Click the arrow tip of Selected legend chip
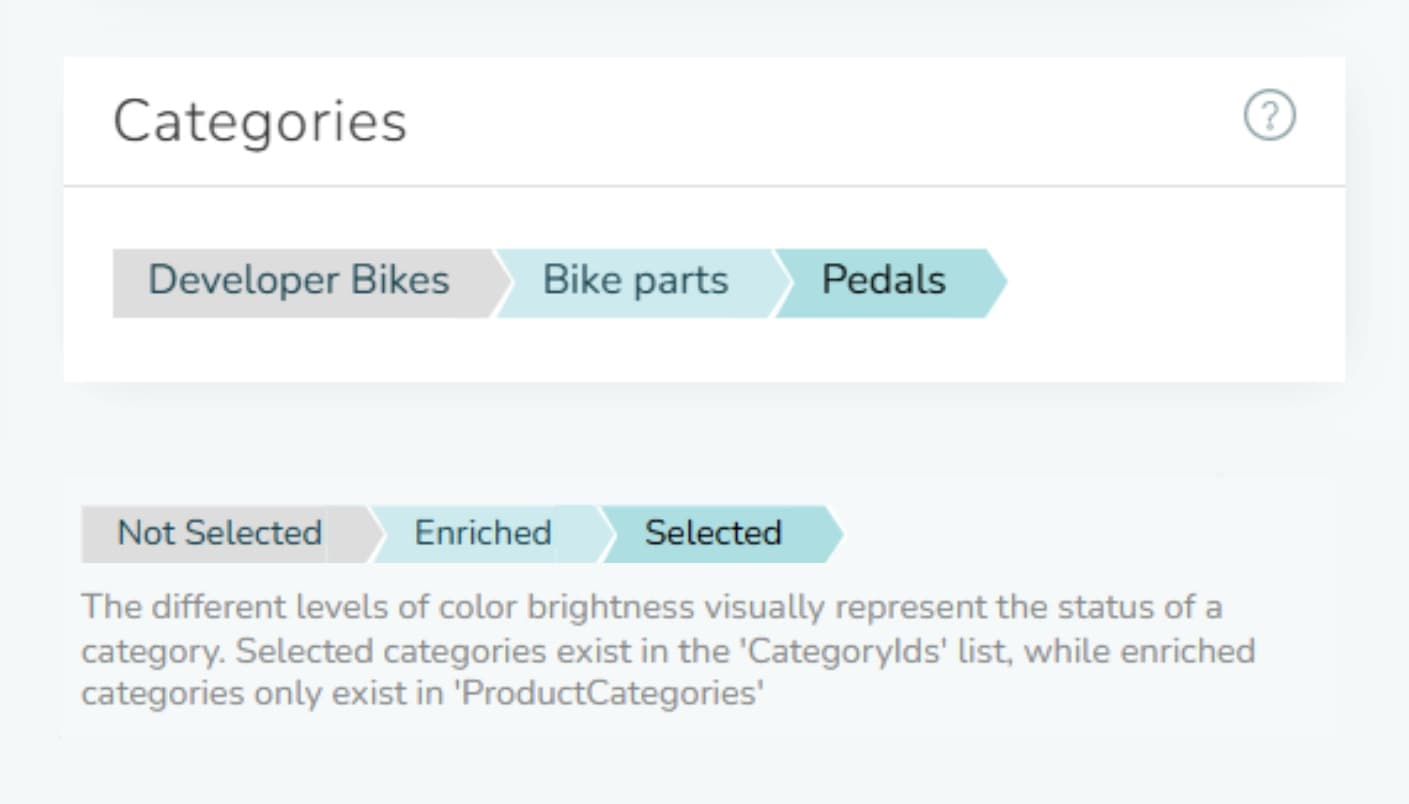Viewport: 1409px width, 804px height. click(x=834, y=534)
